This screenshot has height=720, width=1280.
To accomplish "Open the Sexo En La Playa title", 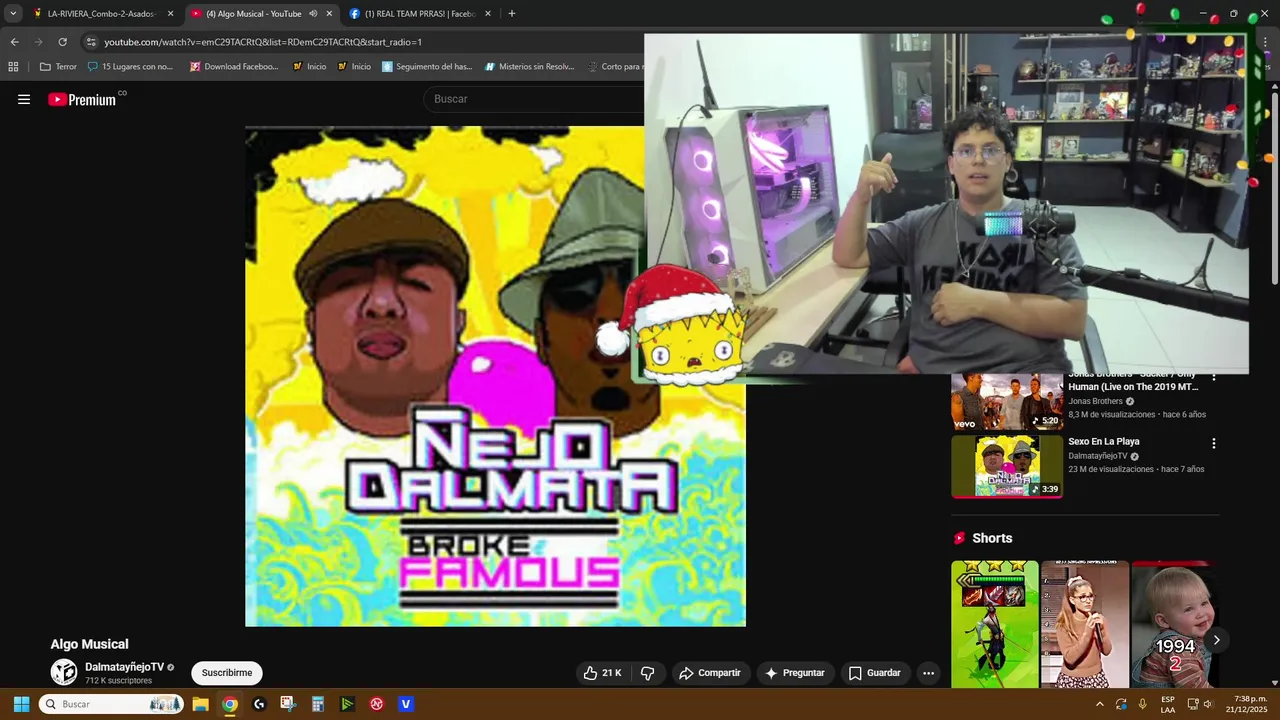I will pos(1103,441).
